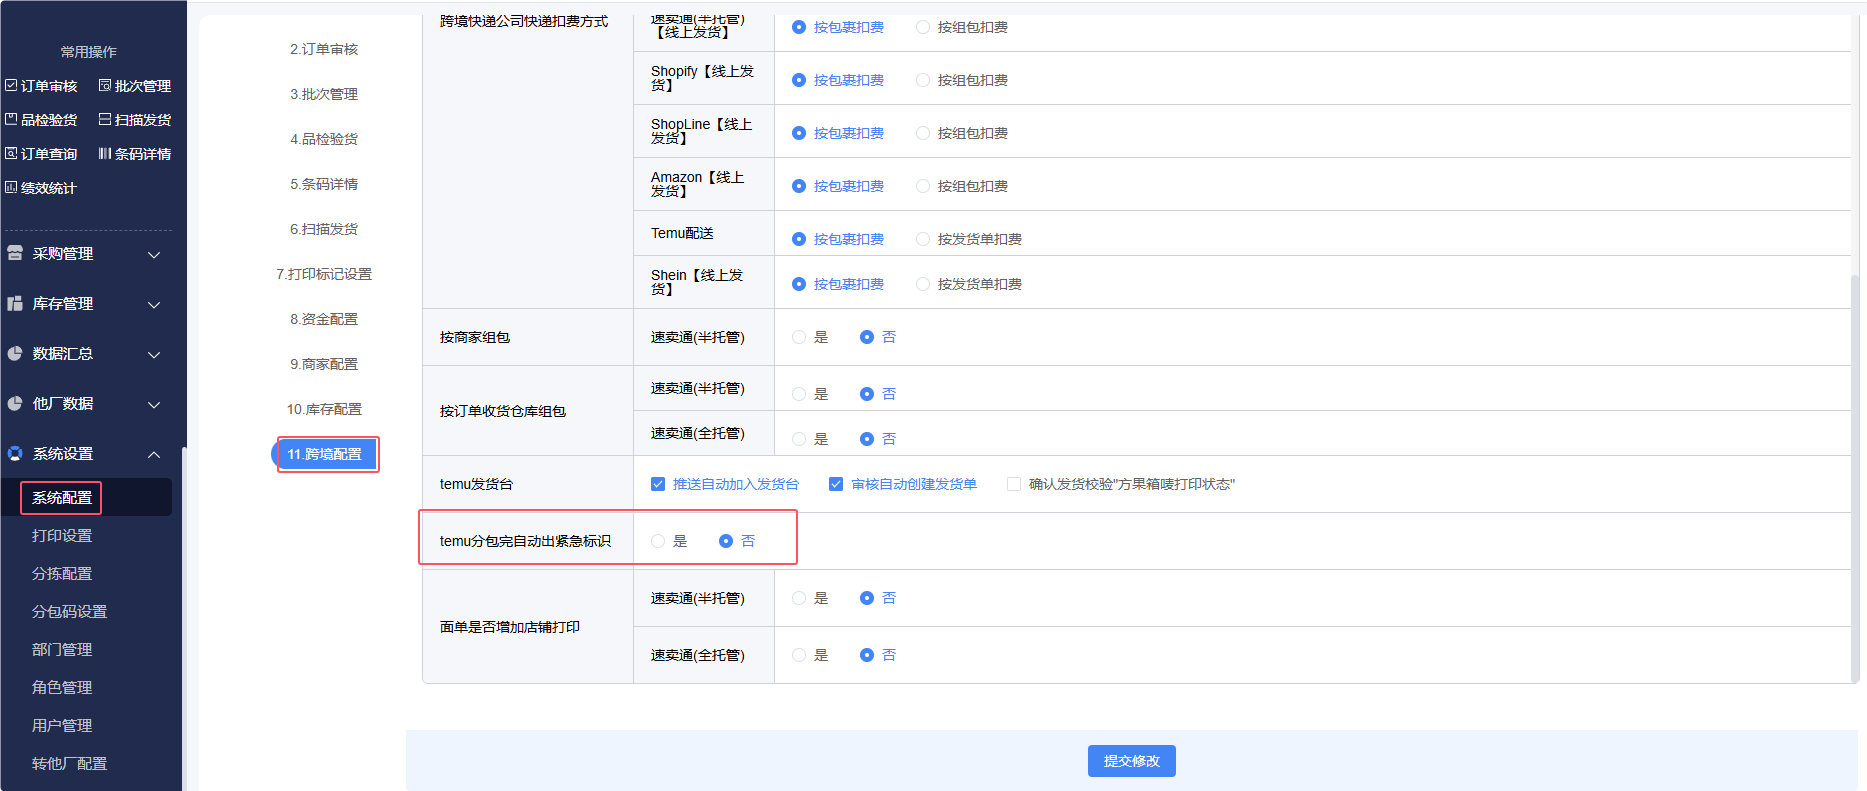
Task: Switch to the 3.批次管理 settings tab
Action: click(324, 94)
